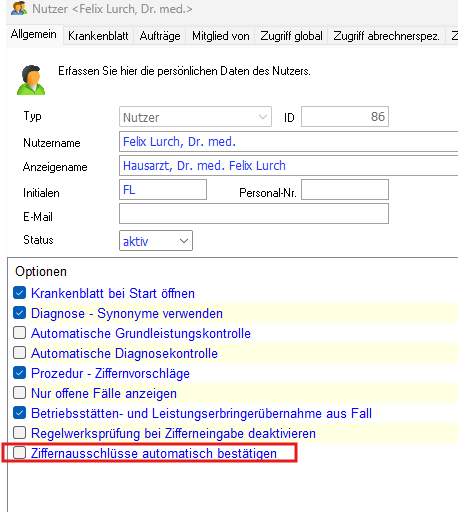Click the empty Personal-Nr. field

[x=345, y=190]
